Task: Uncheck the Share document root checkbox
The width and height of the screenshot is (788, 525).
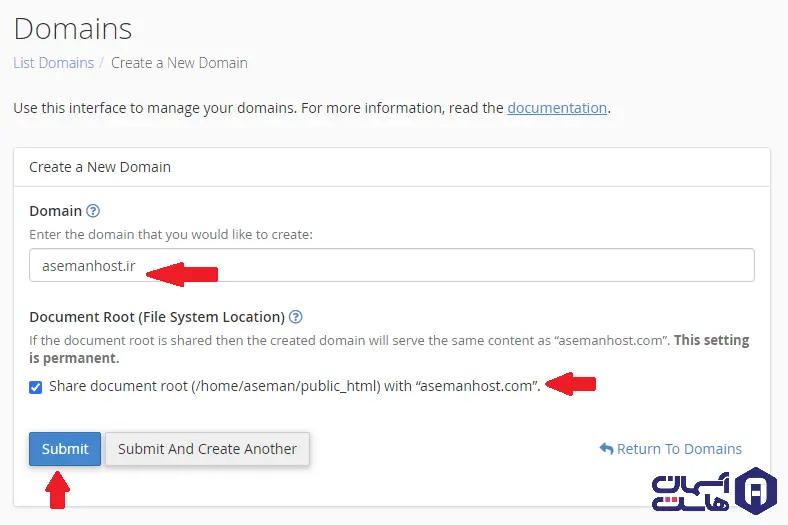Action: point(36,387)
